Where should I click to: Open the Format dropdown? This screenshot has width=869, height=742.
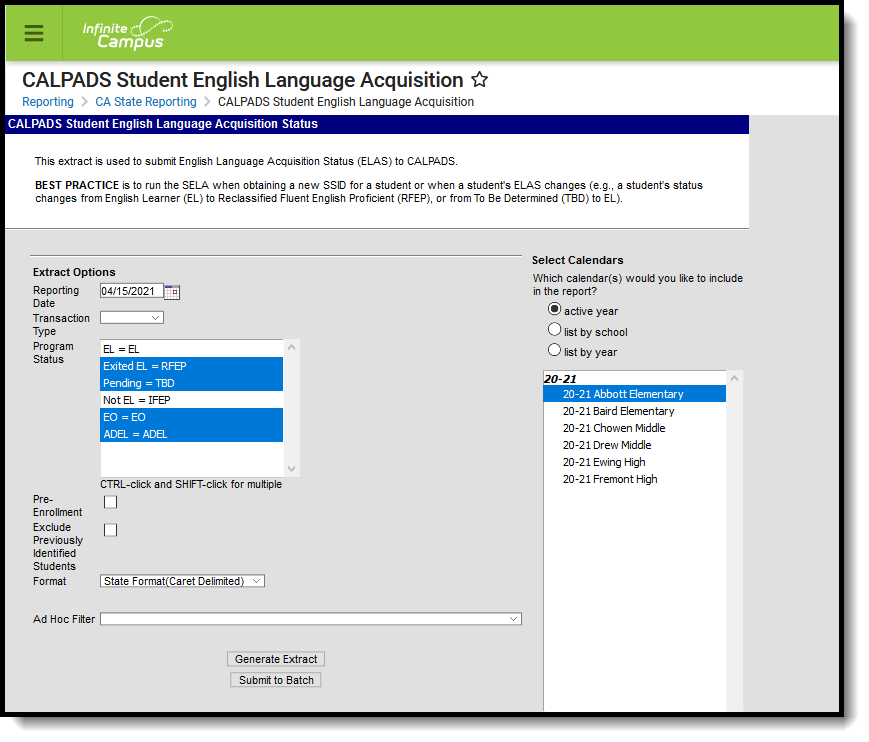[x=182, y=581]
